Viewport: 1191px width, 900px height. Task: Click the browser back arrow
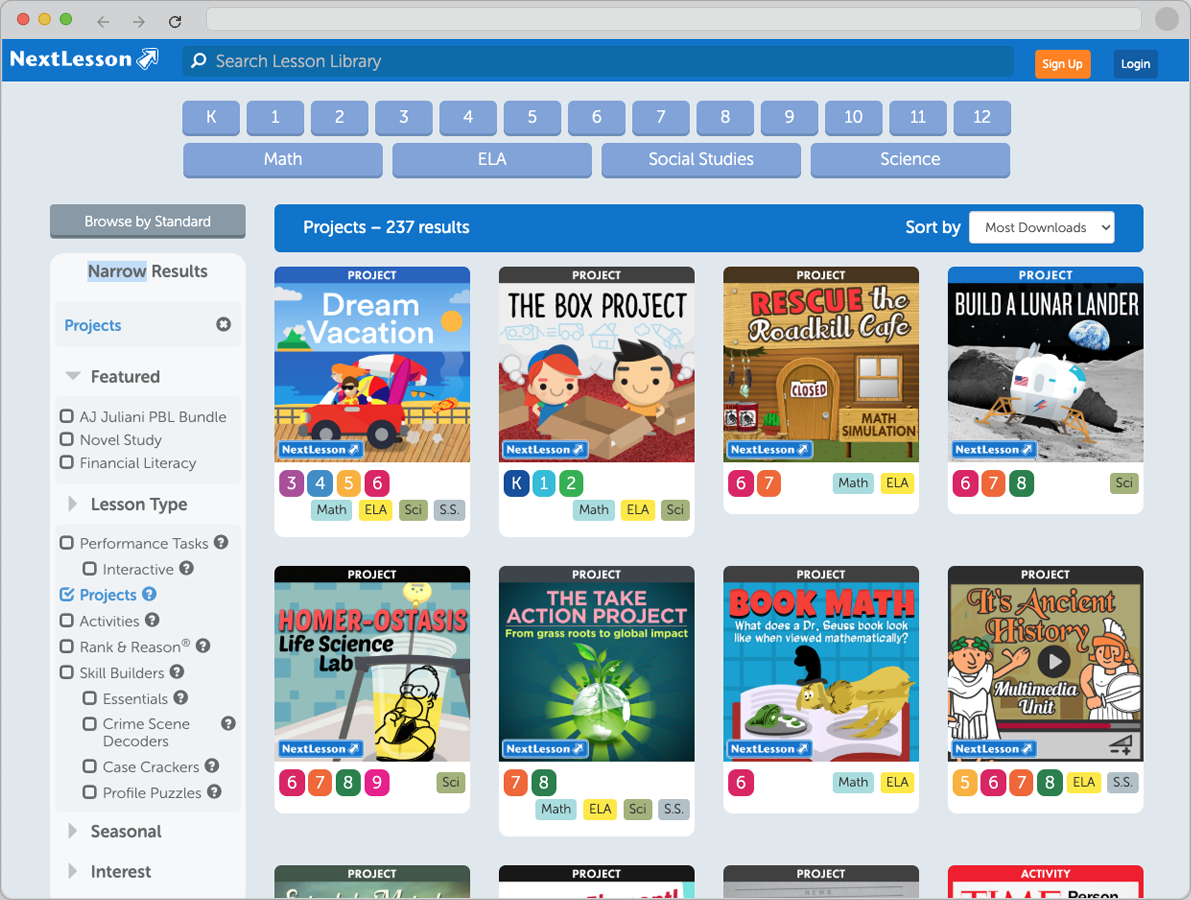point(103,21)
